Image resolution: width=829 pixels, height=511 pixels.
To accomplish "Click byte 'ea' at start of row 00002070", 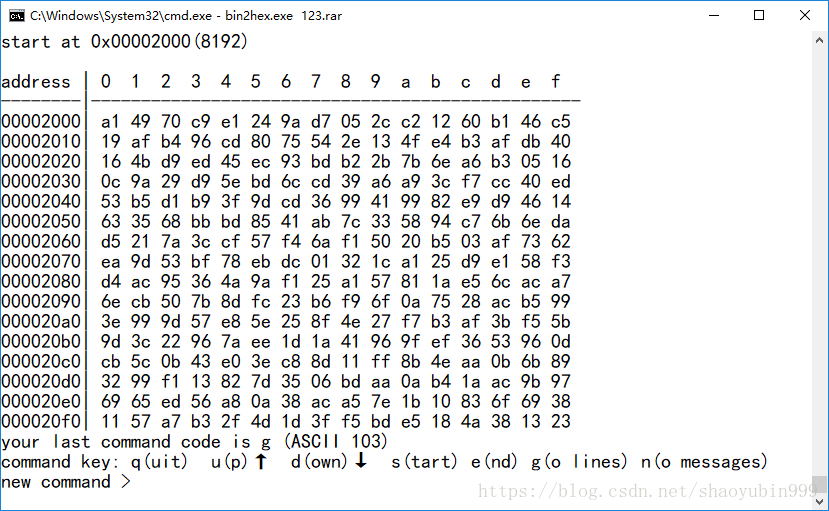I will [110, 262].
